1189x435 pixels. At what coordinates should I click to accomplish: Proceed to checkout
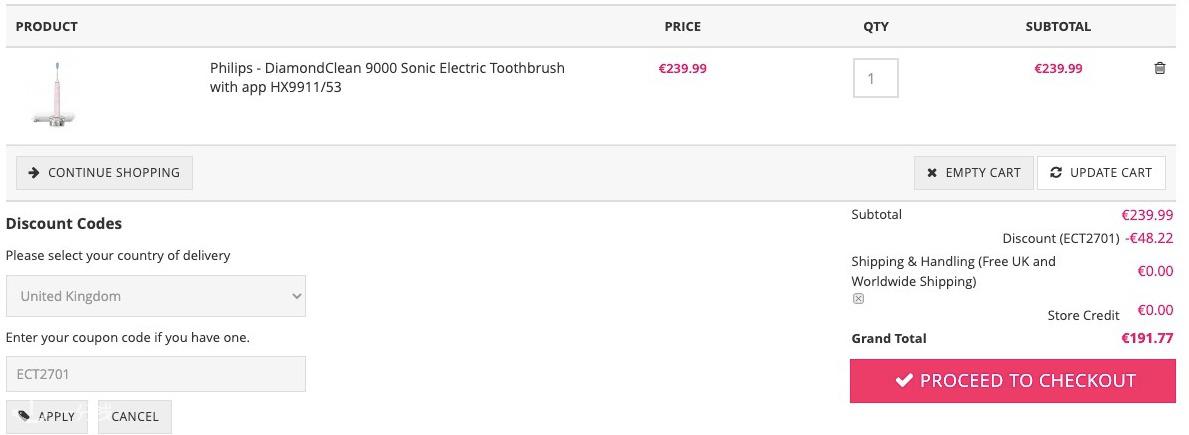(x=1012, y=380)
